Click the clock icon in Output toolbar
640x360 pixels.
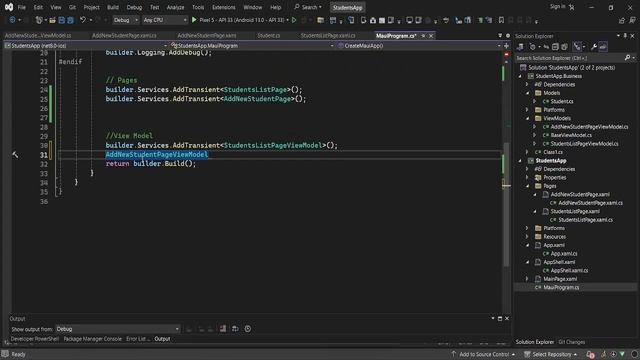click(x=248, y=329)
